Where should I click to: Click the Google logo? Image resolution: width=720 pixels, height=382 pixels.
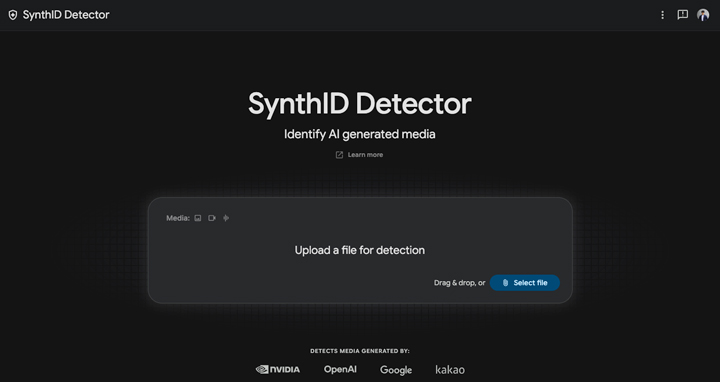click(x=396, y=370)
